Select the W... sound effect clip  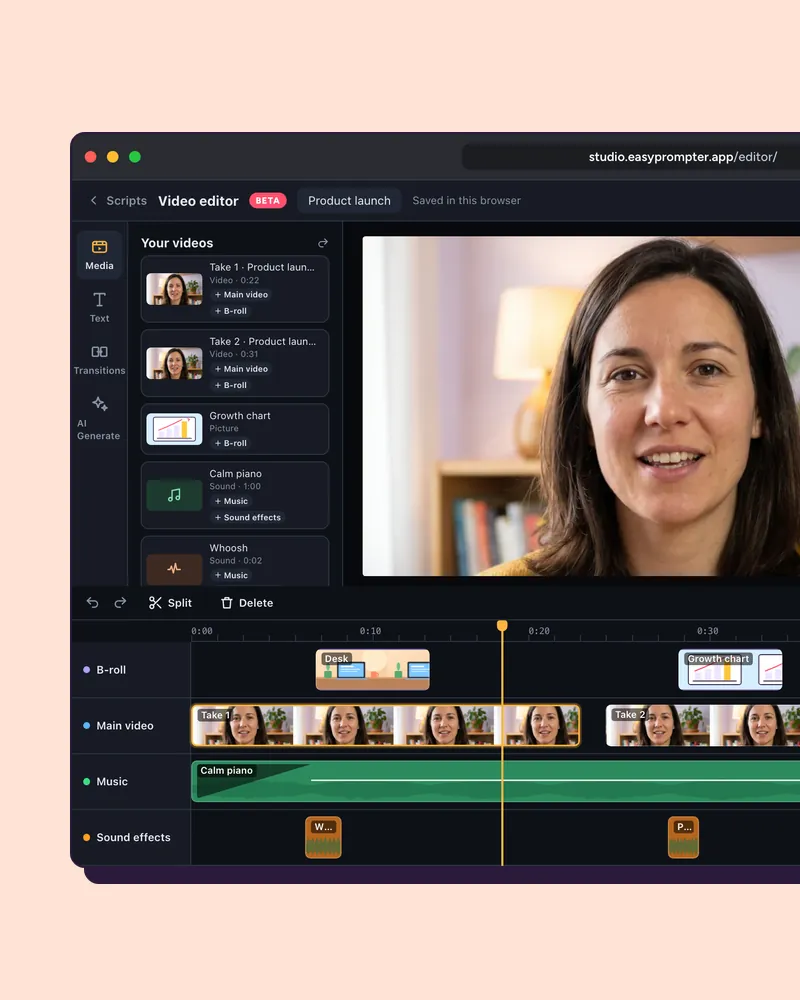click(x=323, y=837)
